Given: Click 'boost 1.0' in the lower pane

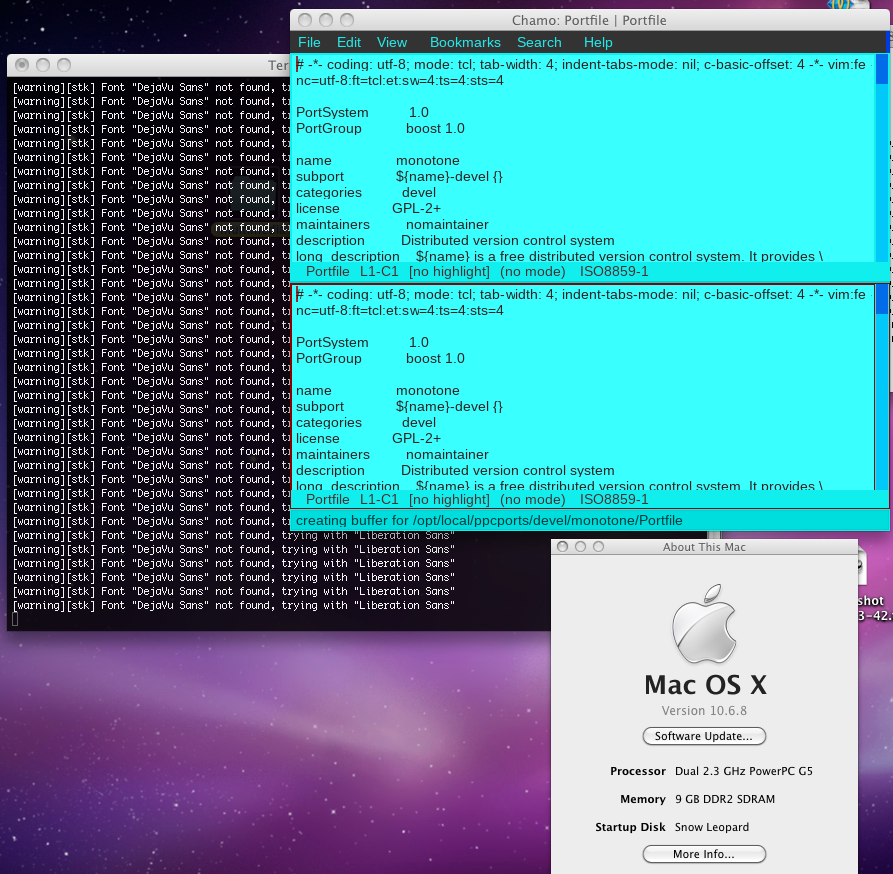Looking at the screenshot, I should pyautogui.click(x=435, y=358).
